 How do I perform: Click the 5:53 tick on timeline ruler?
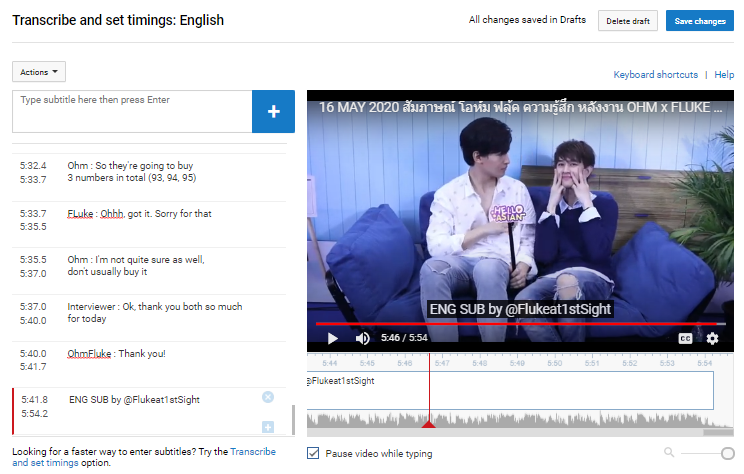pyautogui.click(x=667, y=363)
